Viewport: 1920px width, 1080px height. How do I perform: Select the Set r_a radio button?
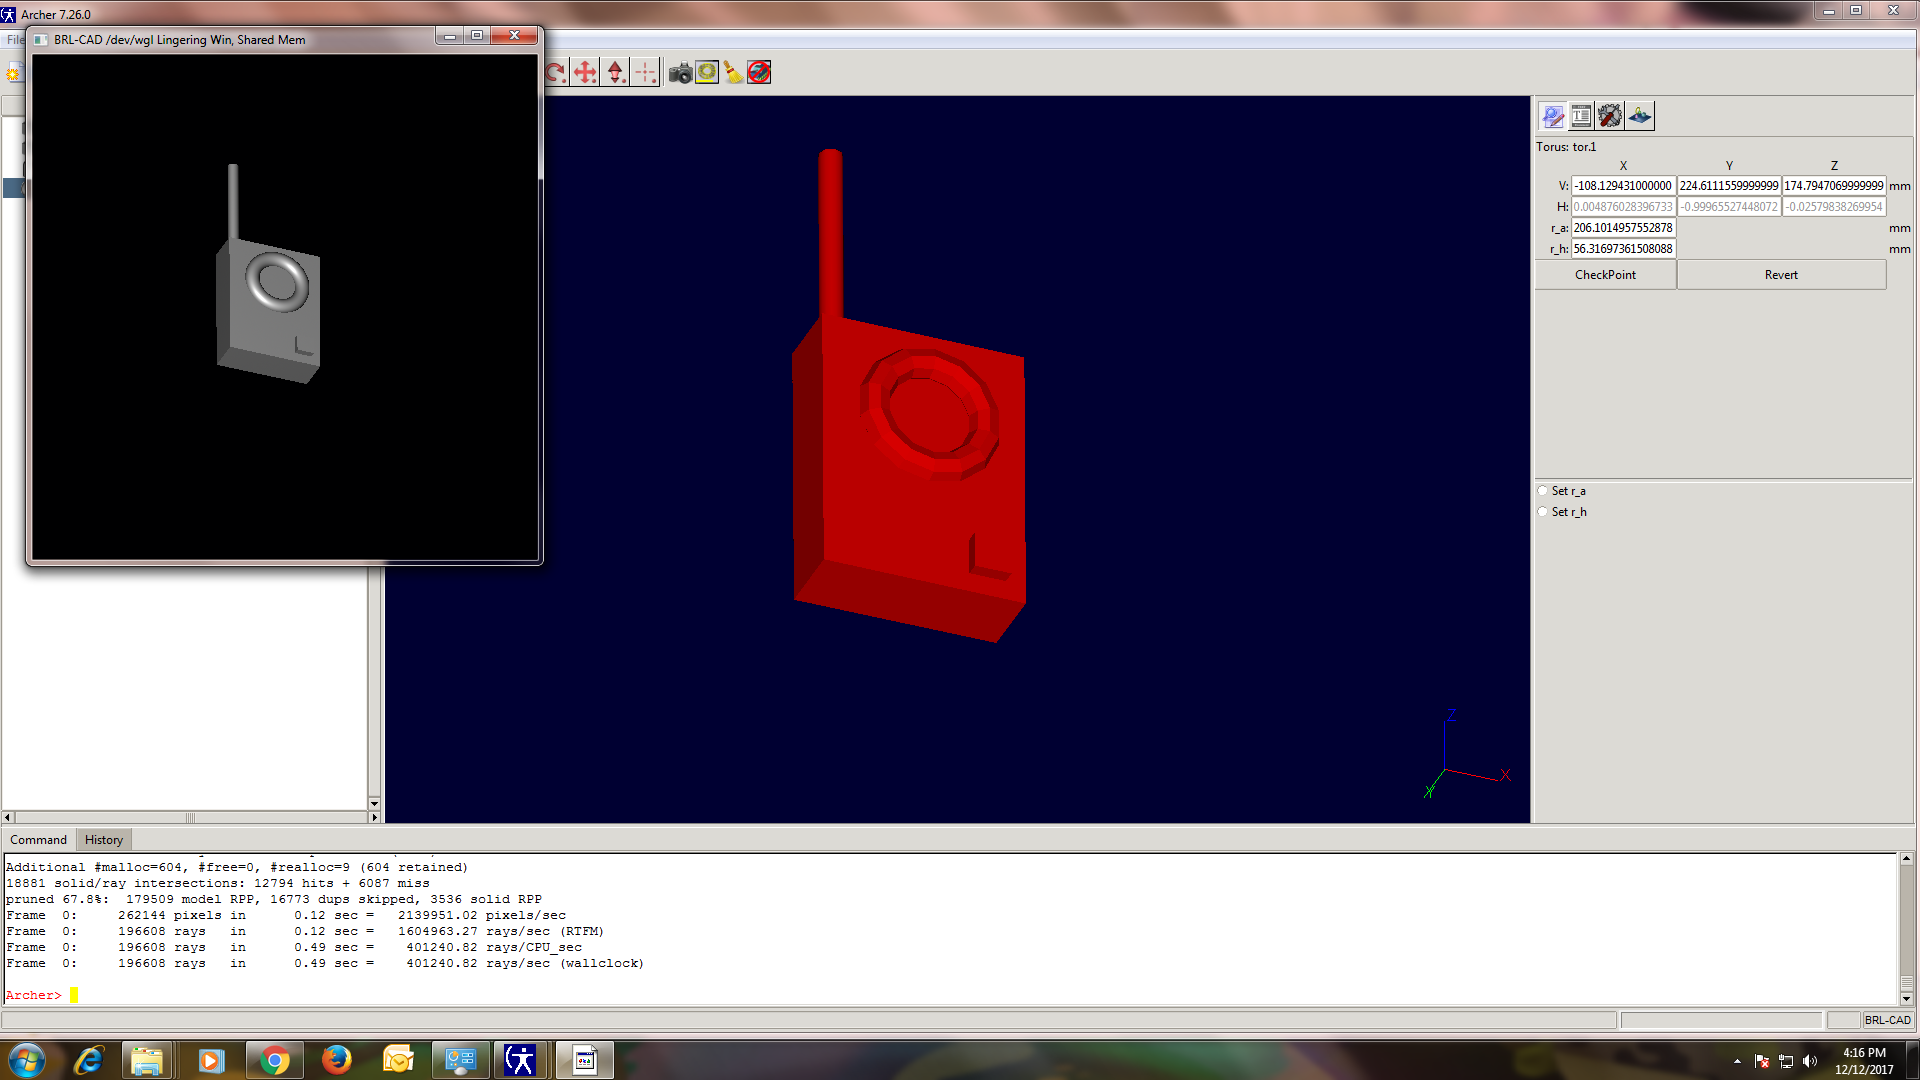1543,490
